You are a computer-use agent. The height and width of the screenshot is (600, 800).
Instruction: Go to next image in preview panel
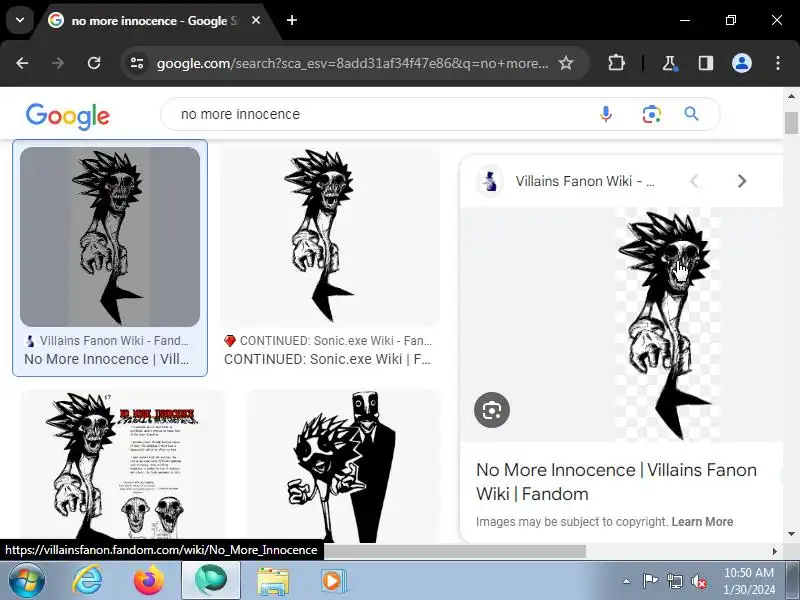click(741, 181)
